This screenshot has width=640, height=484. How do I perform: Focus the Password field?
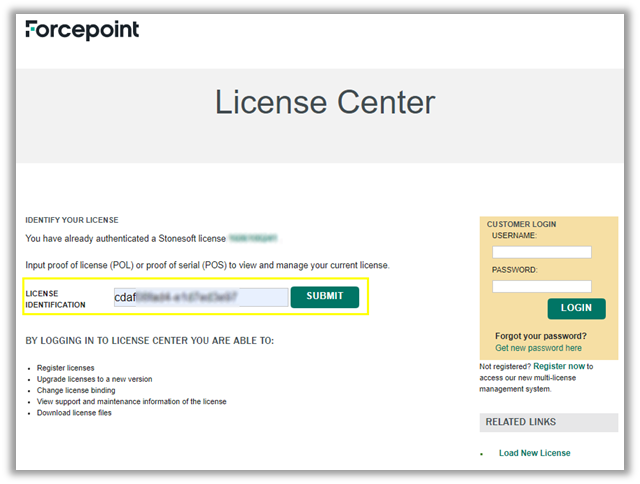542,286
